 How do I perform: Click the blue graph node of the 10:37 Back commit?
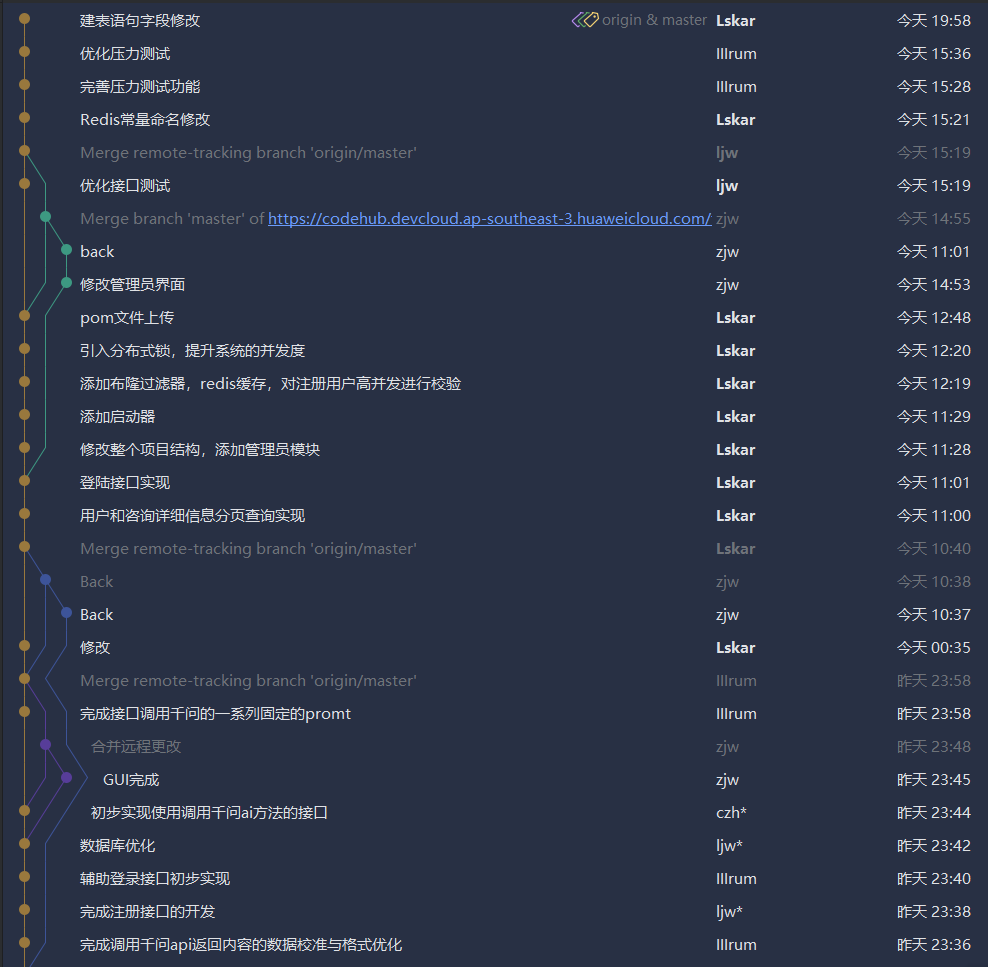point(66,613)
